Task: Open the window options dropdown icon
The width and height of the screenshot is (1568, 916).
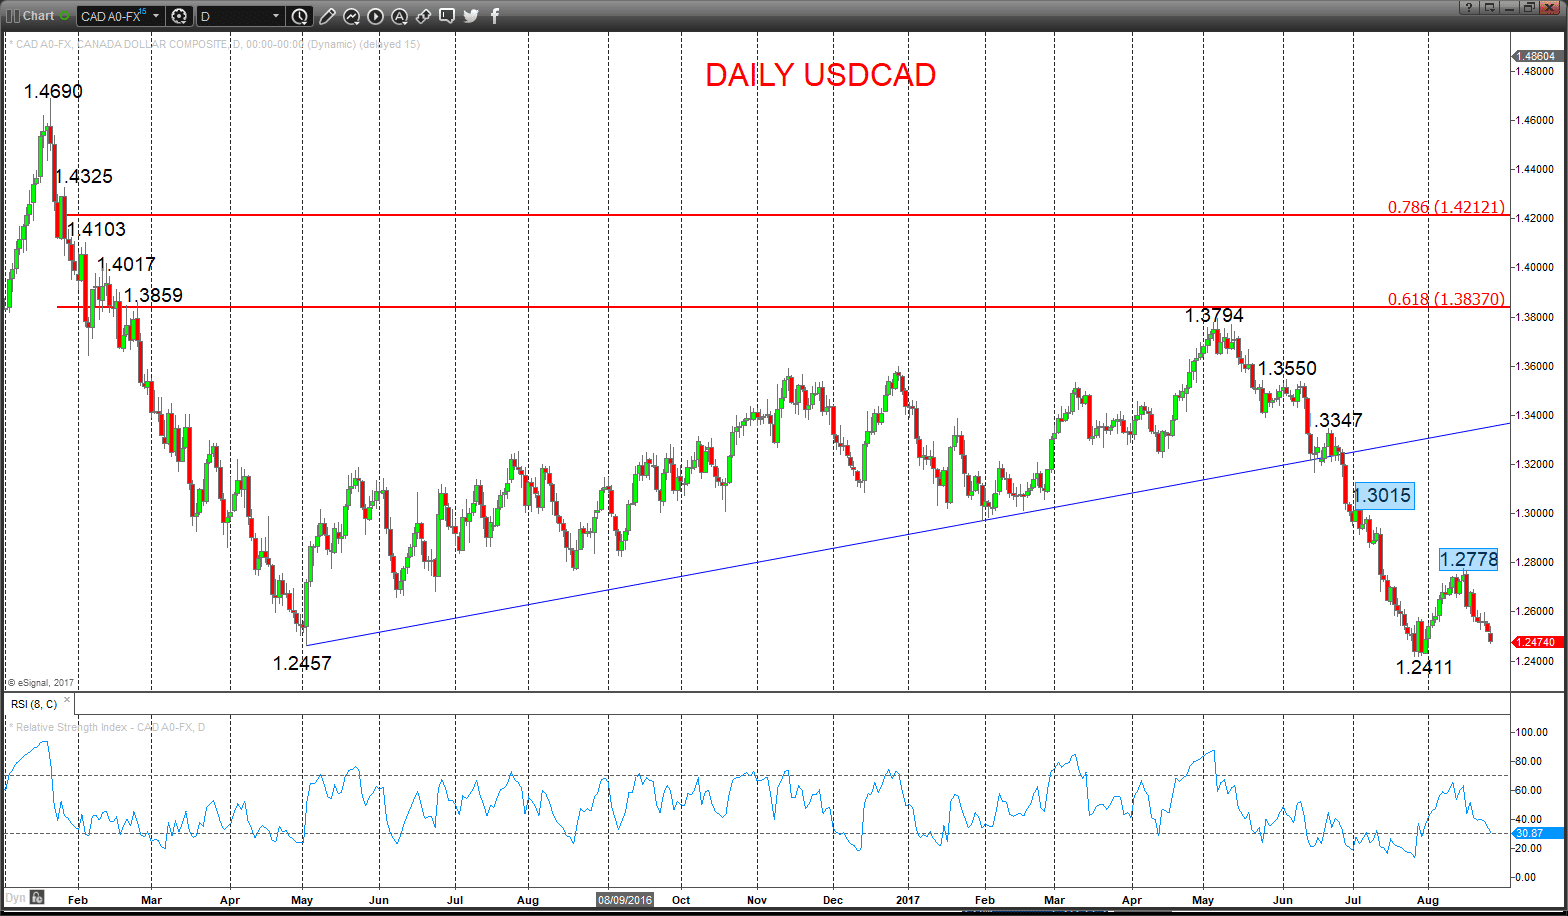Action: (1488, 8)
